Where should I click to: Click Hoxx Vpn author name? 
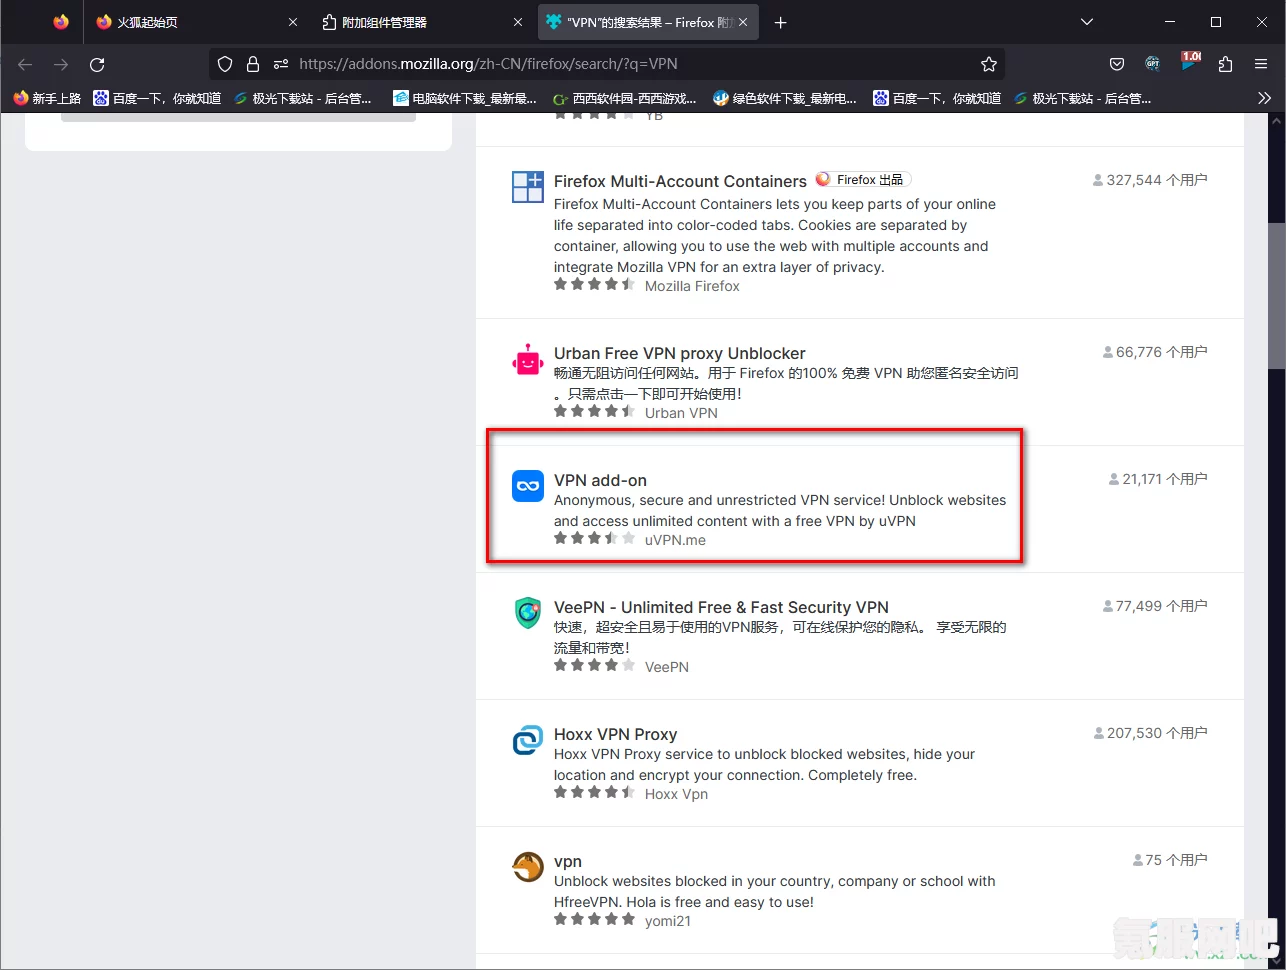[676, 794]
